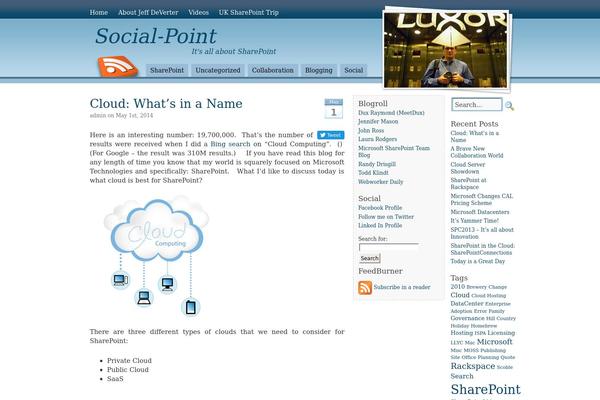Click the May 1 calendar date icon
Image resolution: width=600 pixels, height=400 pixels.
point(334,108)
